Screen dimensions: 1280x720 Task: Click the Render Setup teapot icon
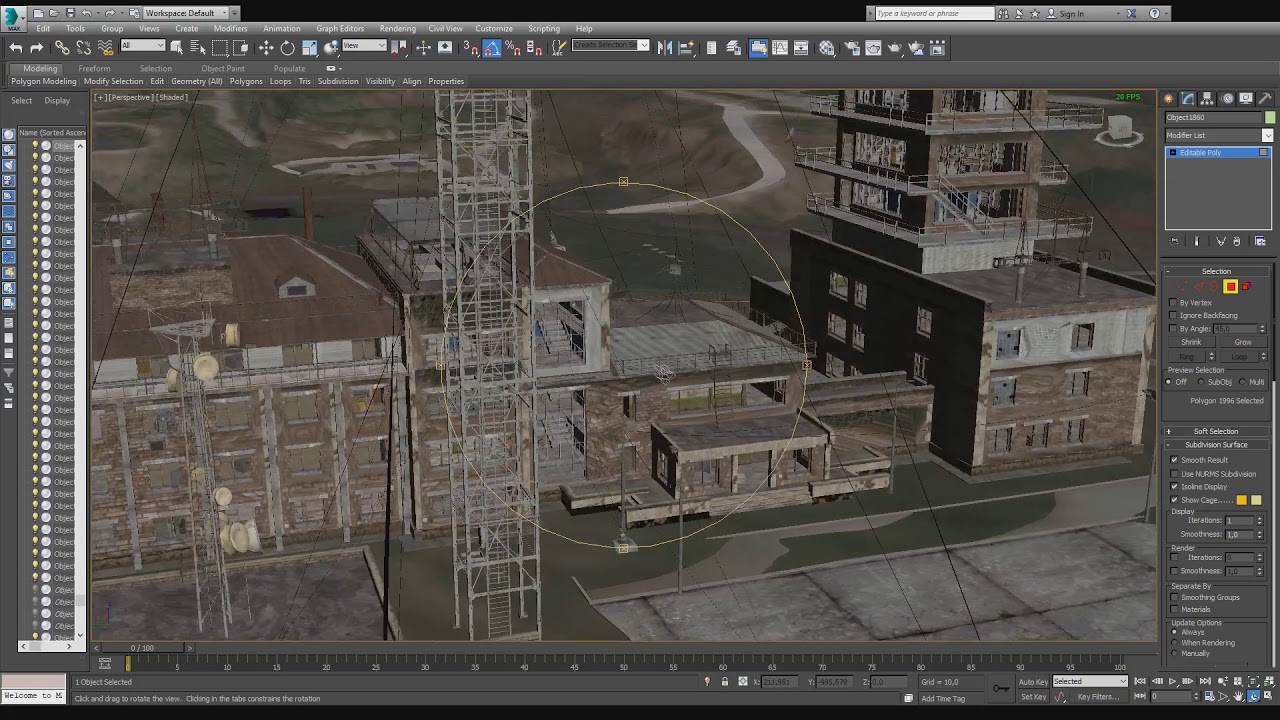pos(851,48)
